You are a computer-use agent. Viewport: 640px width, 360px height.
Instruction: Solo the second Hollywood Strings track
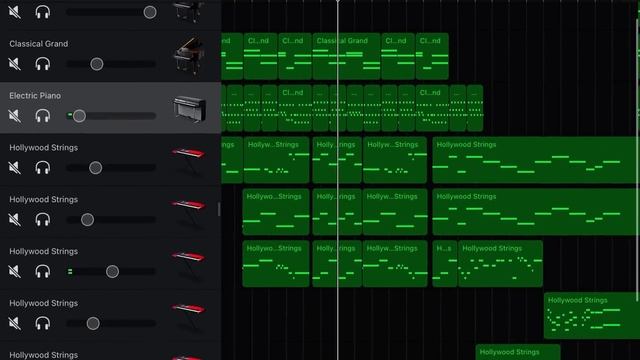pyautogui.click(x=42, y=220)
